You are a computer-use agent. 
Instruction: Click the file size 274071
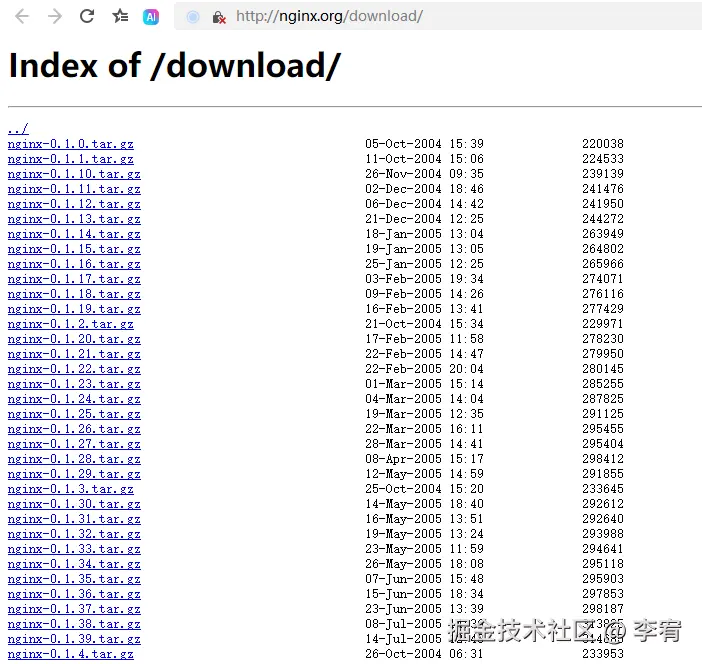click(603, 279)
